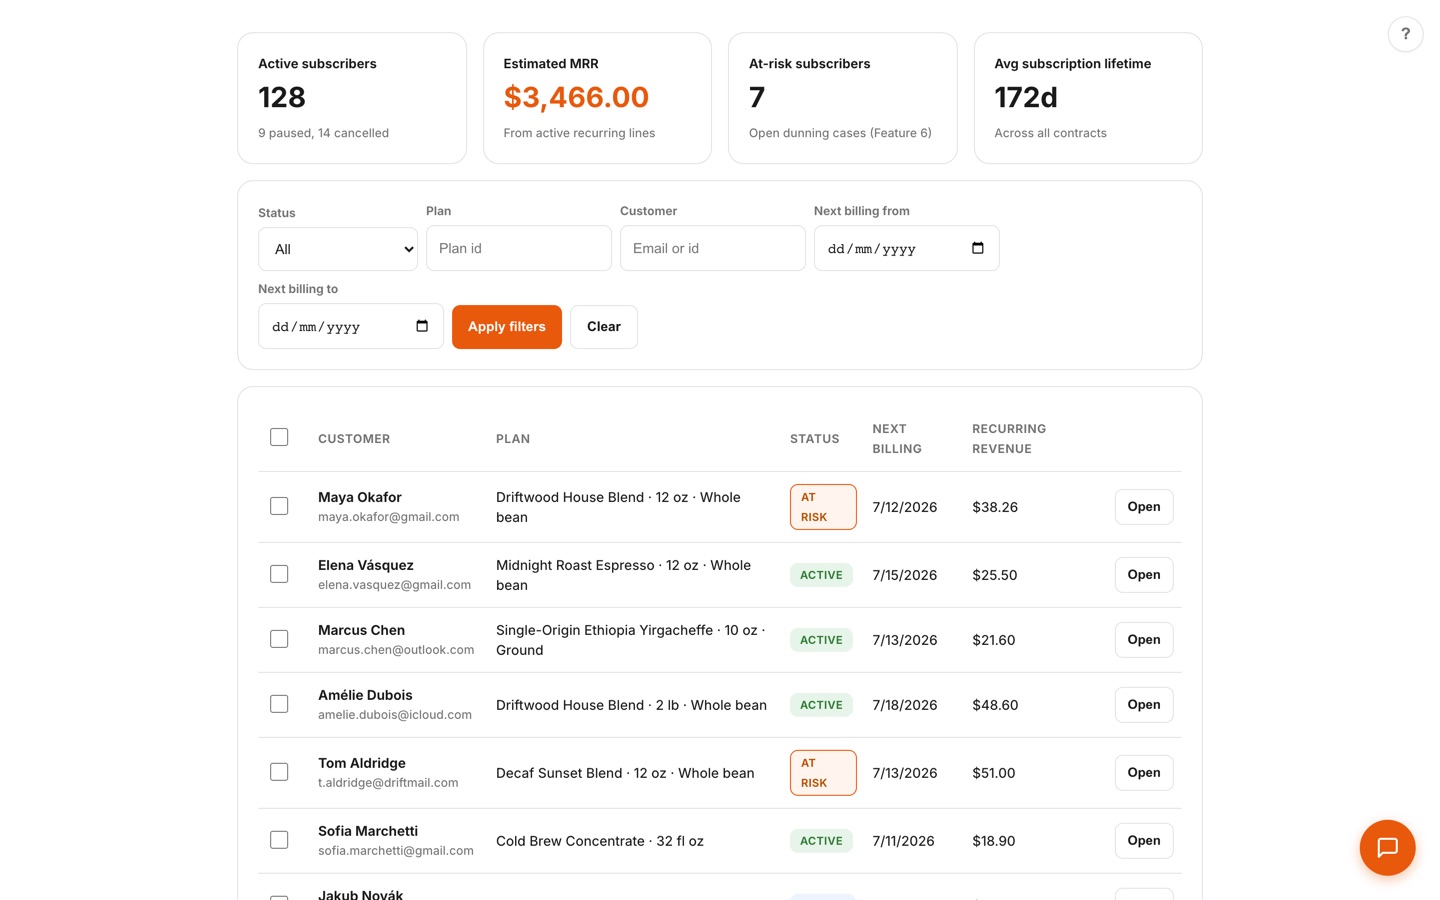
Task: Click amelie.dubois@icloud.com email
Action: coord(395,715)
